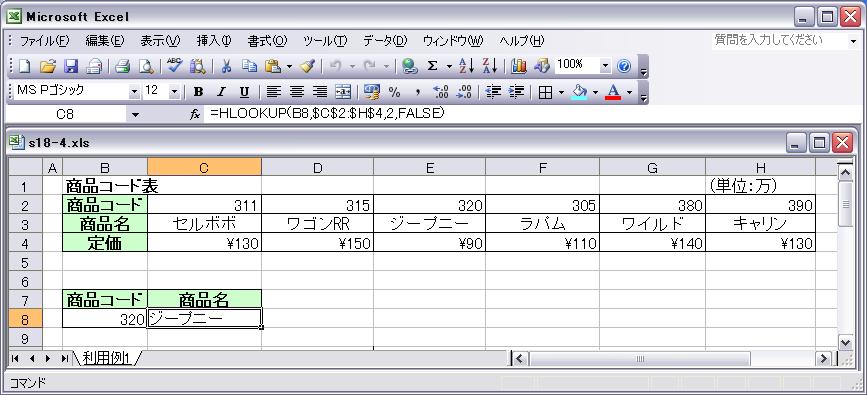Toggle Italic formatting button

[221, 92]
